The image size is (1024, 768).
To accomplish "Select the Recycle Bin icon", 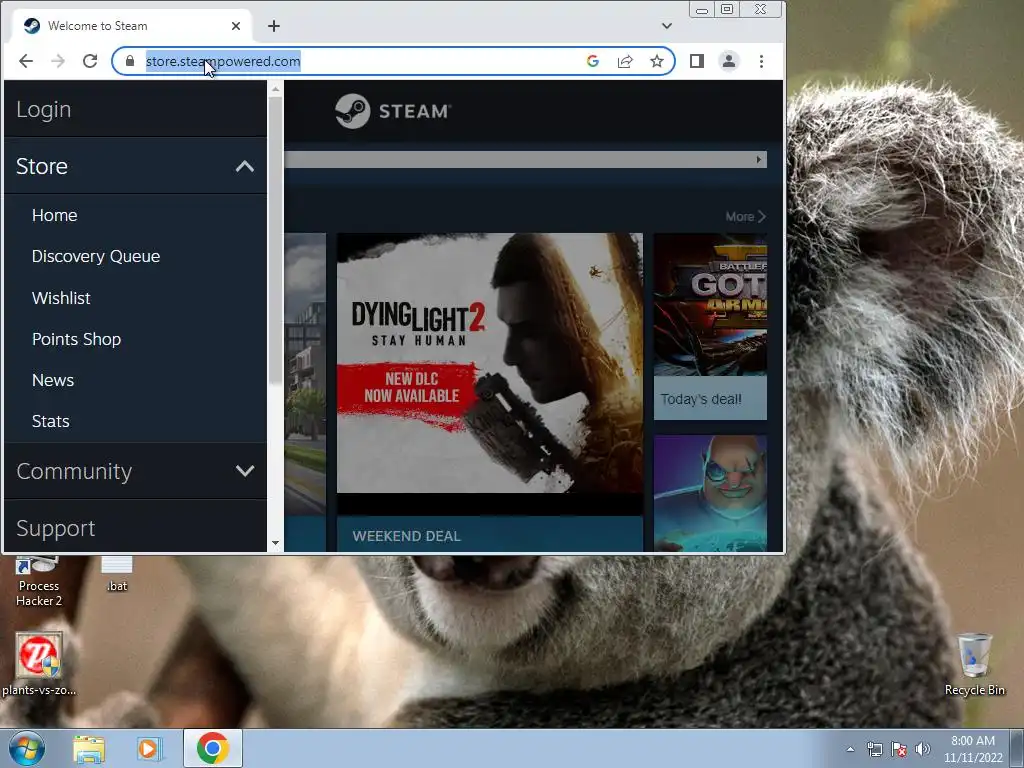I will [974, 664].
